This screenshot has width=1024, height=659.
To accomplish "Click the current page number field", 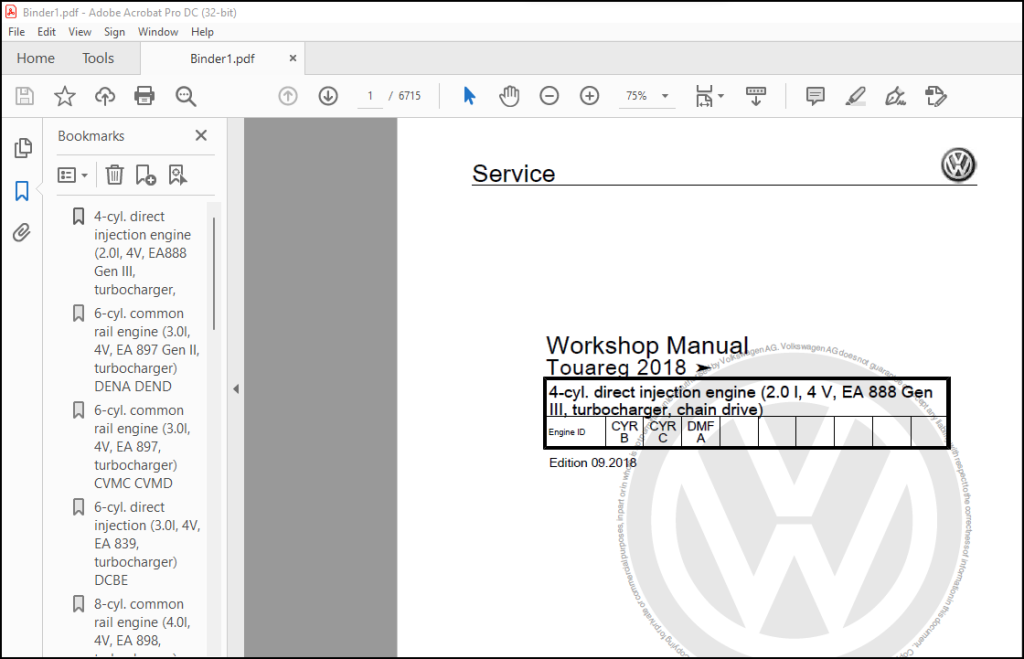I will [x=370, y=96].
